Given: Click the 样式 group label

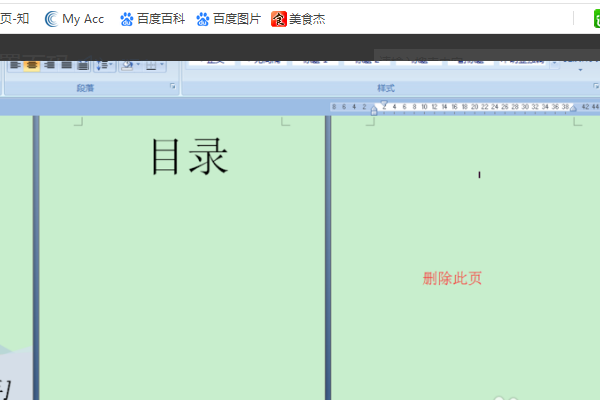Looking at the screenshot, I should (x=386, y=88).
